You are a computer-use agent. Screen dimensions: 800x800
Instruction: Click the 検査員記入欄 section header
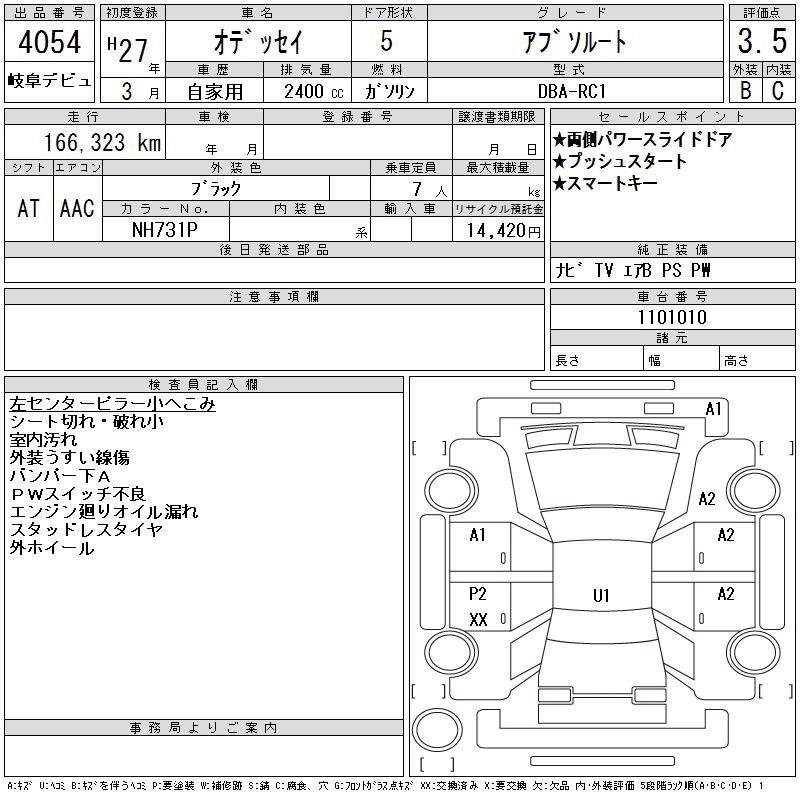click(x=204, y=385)
